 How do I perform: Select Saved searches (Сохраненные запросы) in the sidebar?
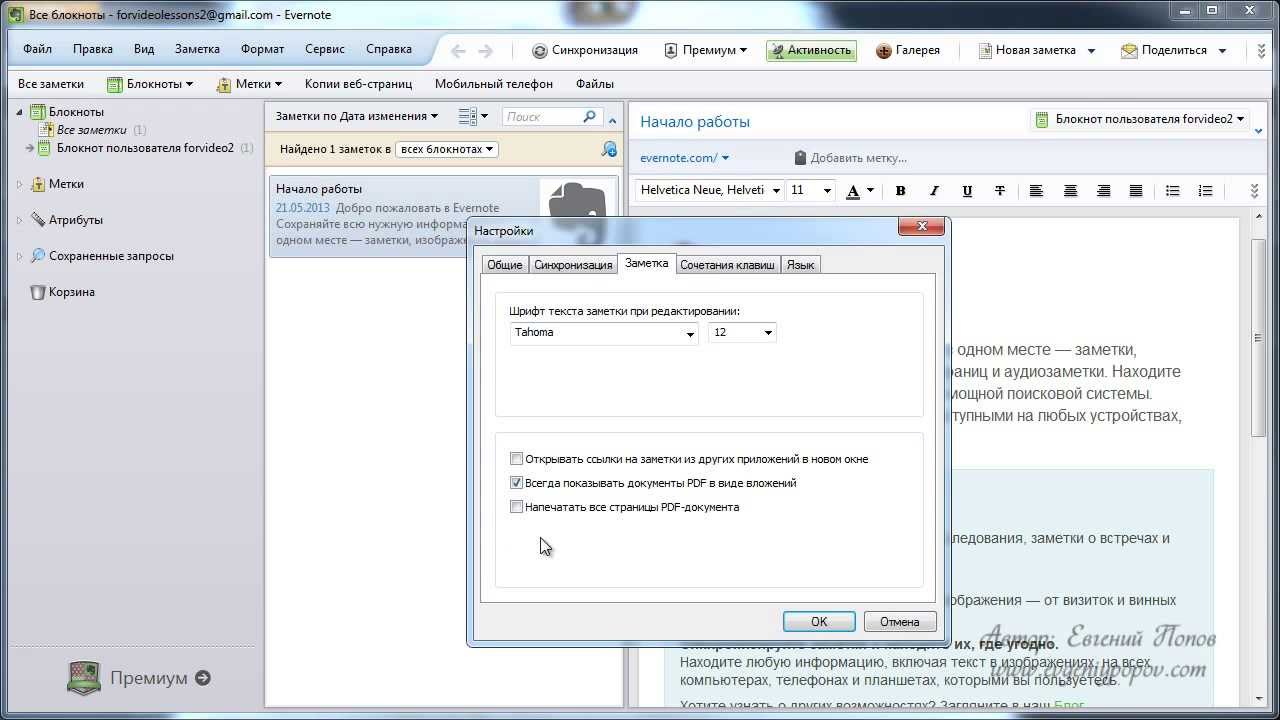111,256
